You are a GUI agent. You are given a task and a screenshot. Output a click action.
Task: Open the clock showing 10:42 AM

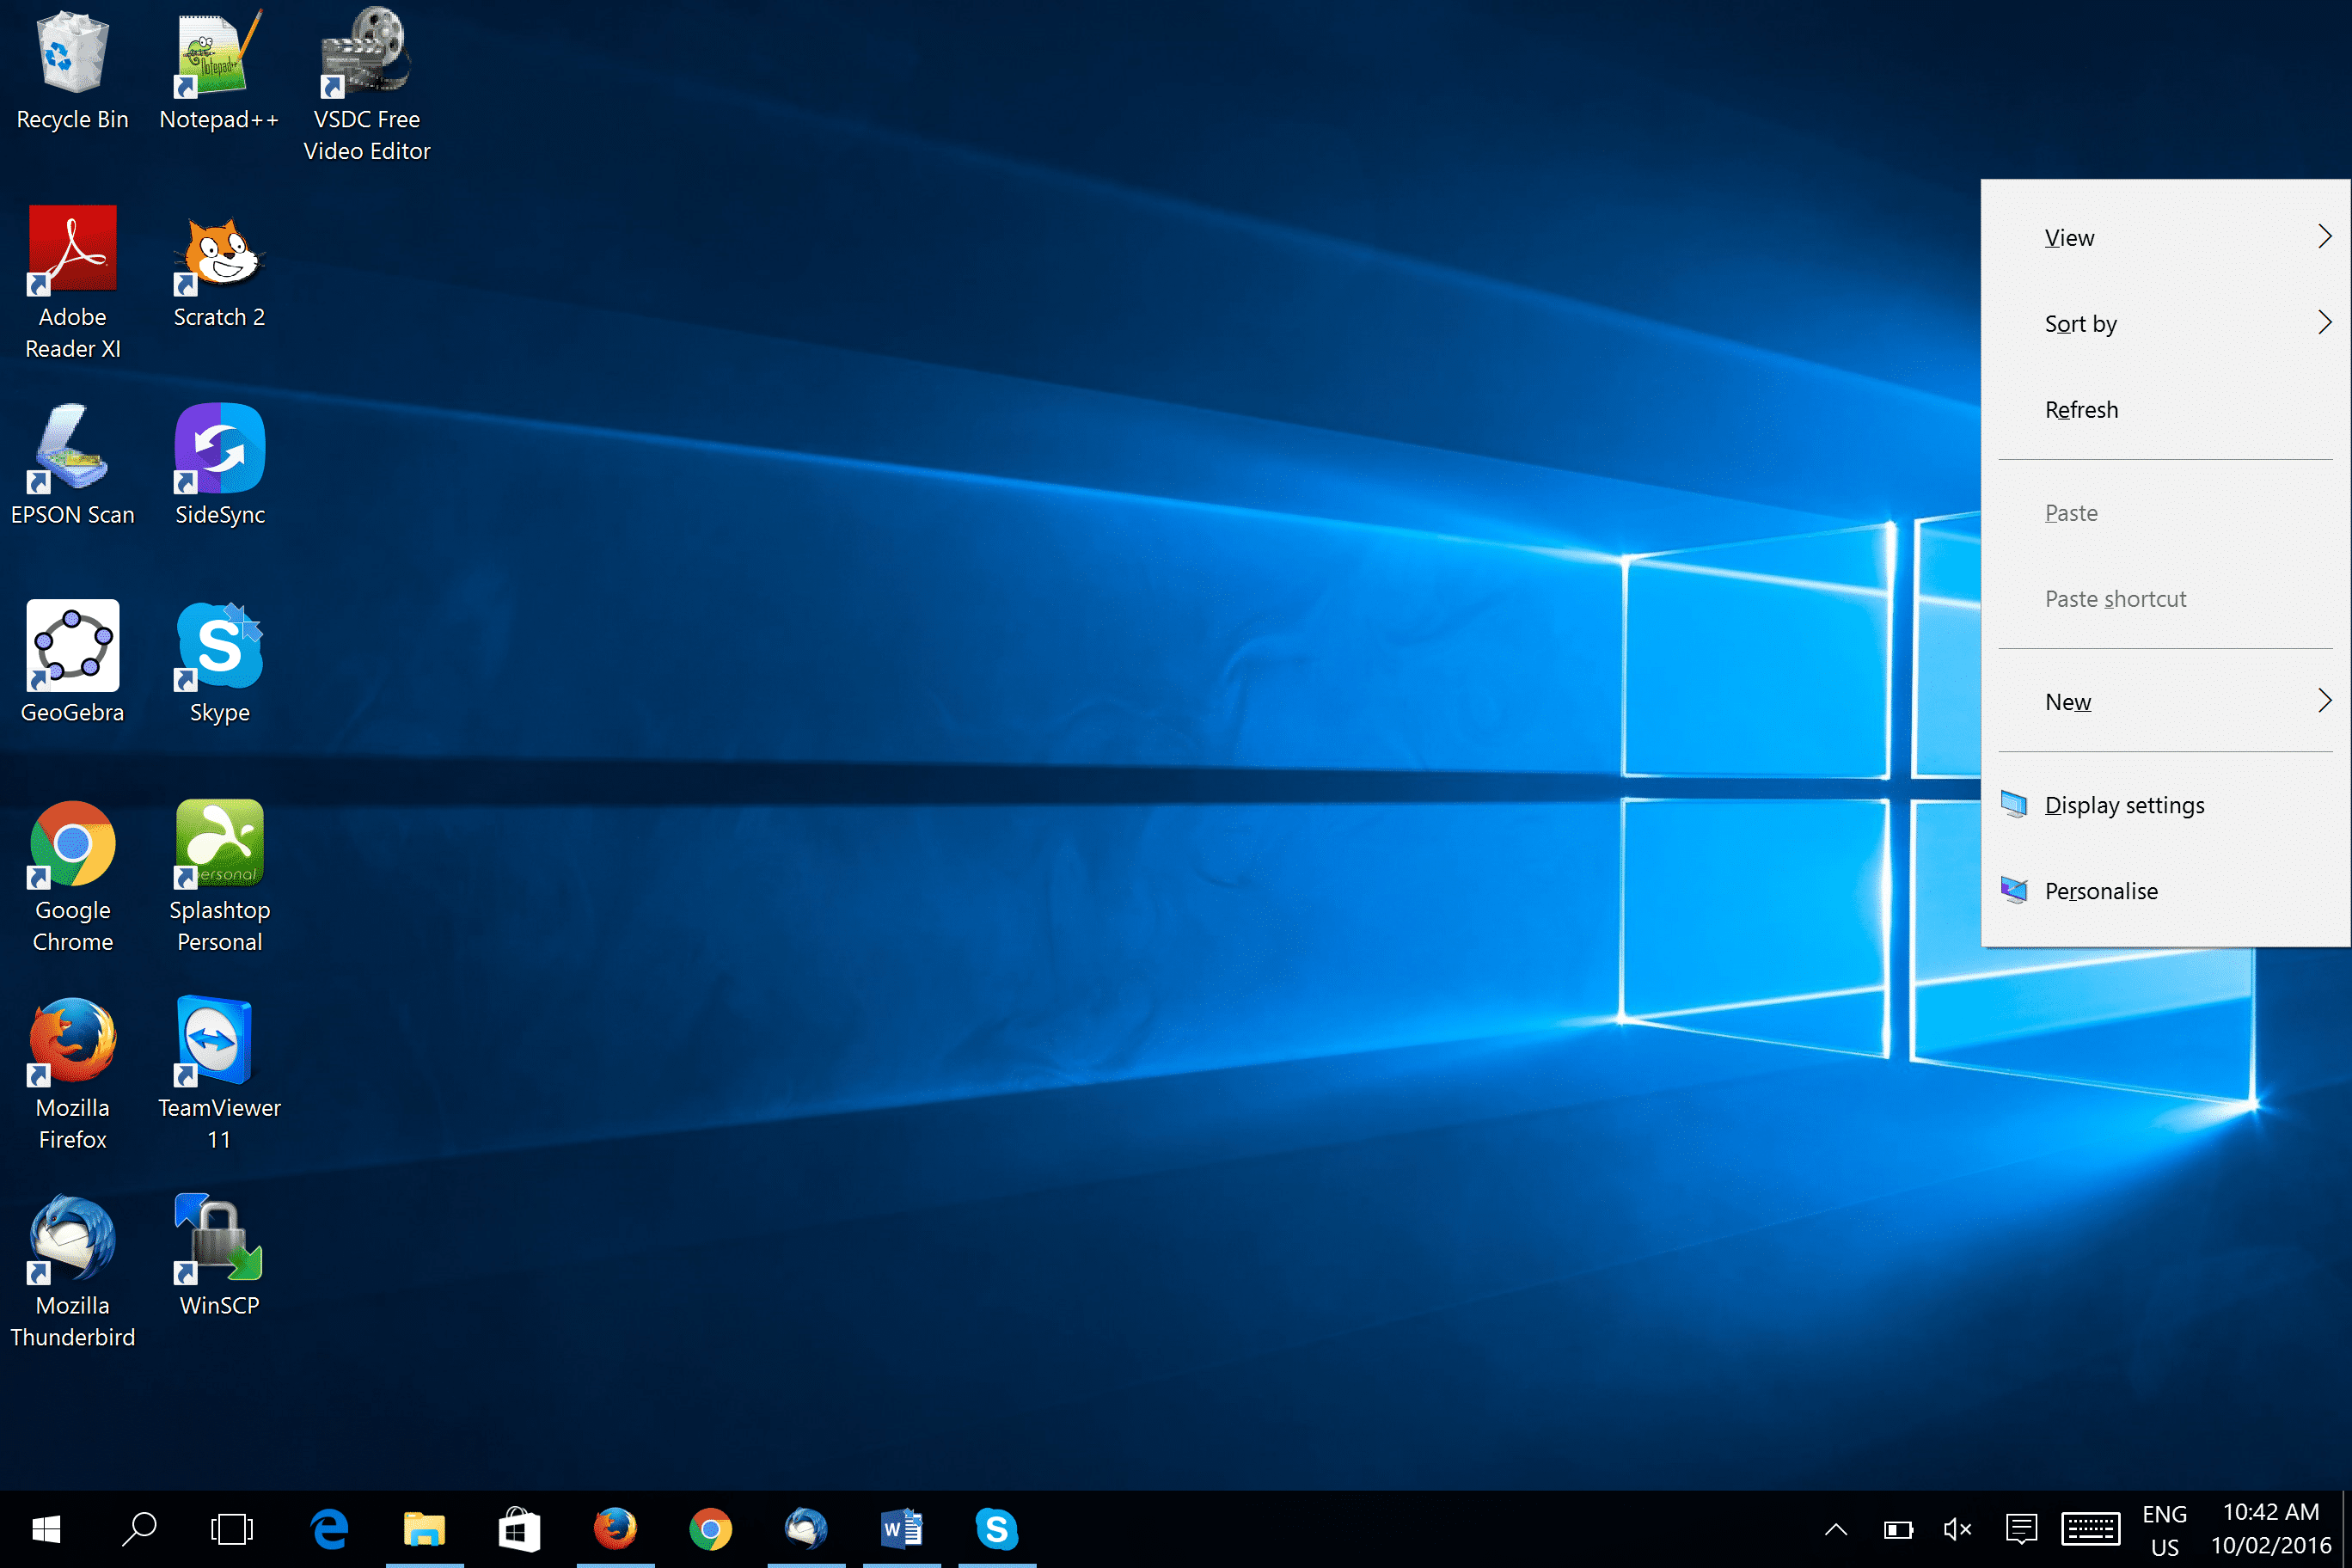(x=2270, y=1529)
